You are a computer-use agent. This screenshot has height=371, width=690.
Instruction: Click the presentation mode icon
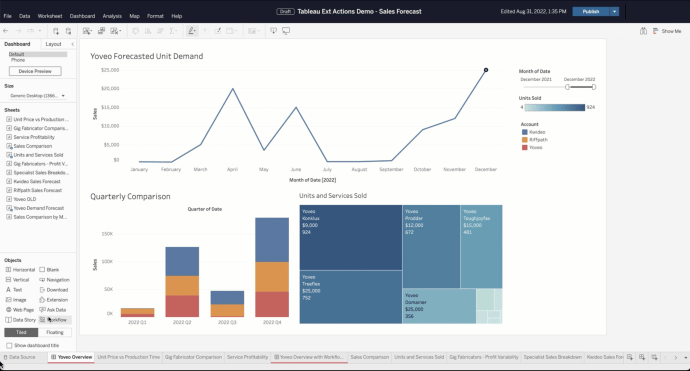[x=286, y=31]
